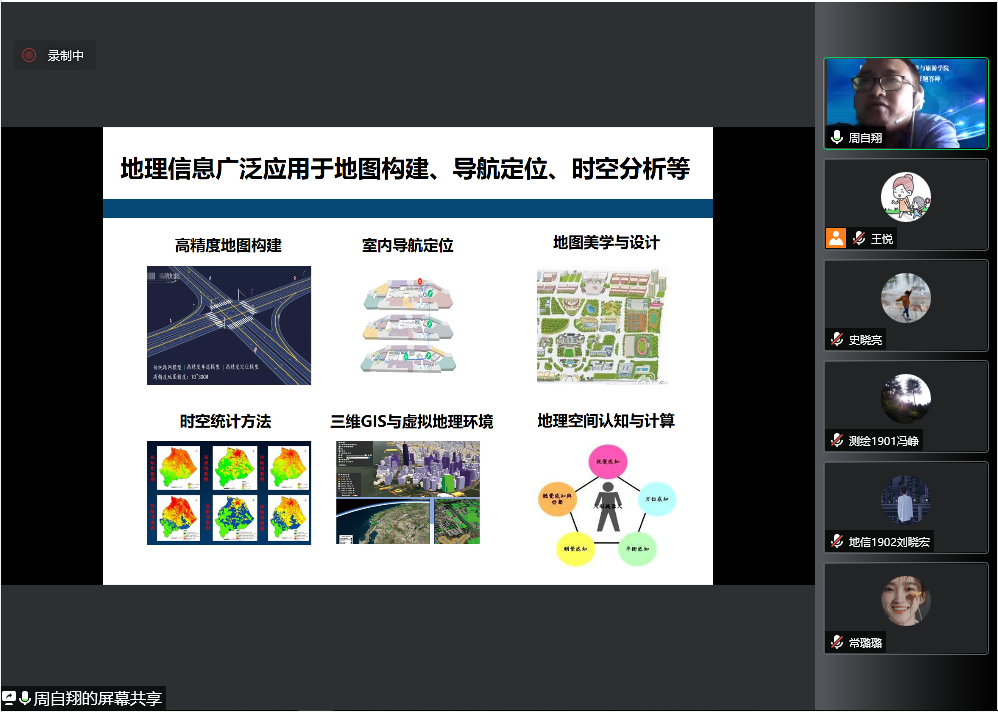
Task: Click muted mic icon for 地信1902刘晓宏
Action: point(837,541)
